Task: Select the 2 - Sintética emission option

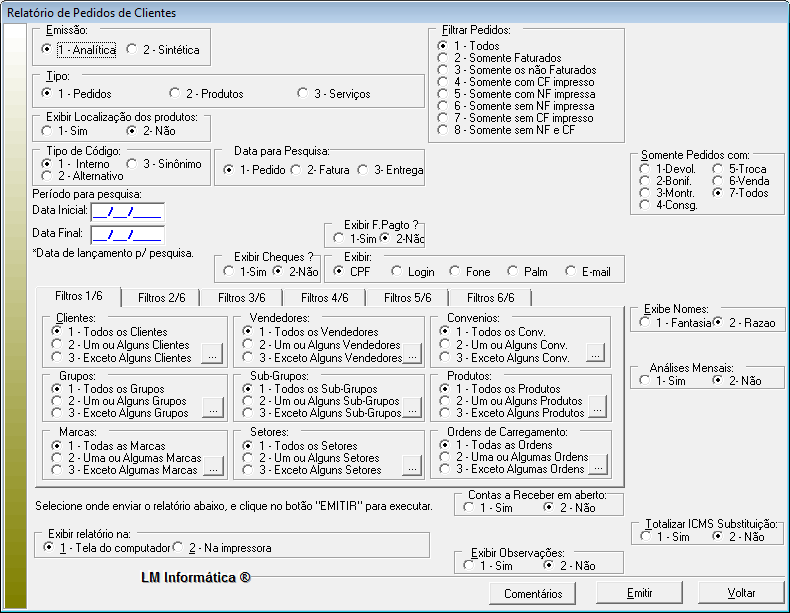Action: pyautogui.click(x=133, y=49)
